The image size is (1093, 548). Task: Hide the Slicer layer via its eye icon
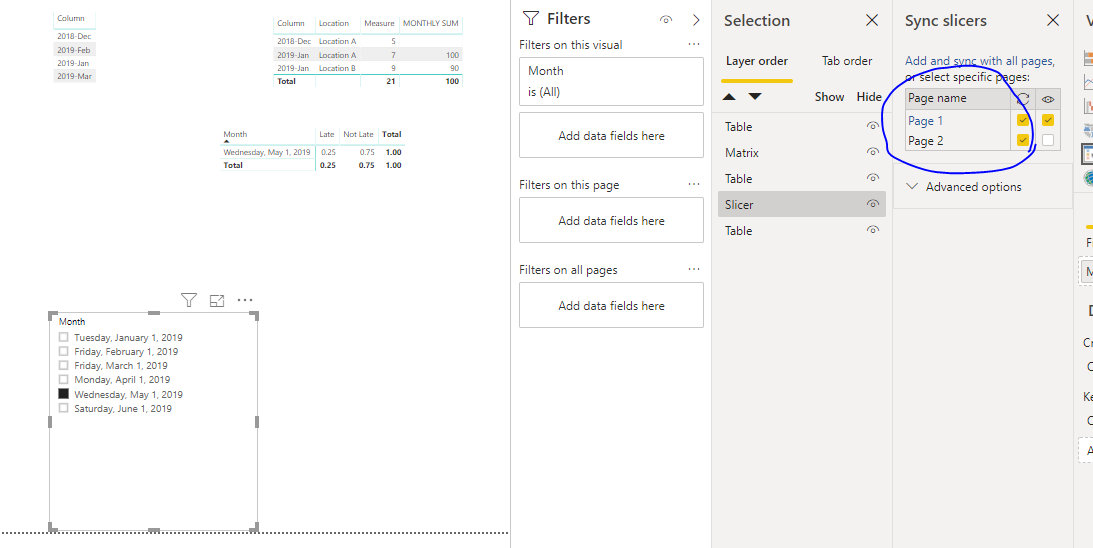(872, 204)
